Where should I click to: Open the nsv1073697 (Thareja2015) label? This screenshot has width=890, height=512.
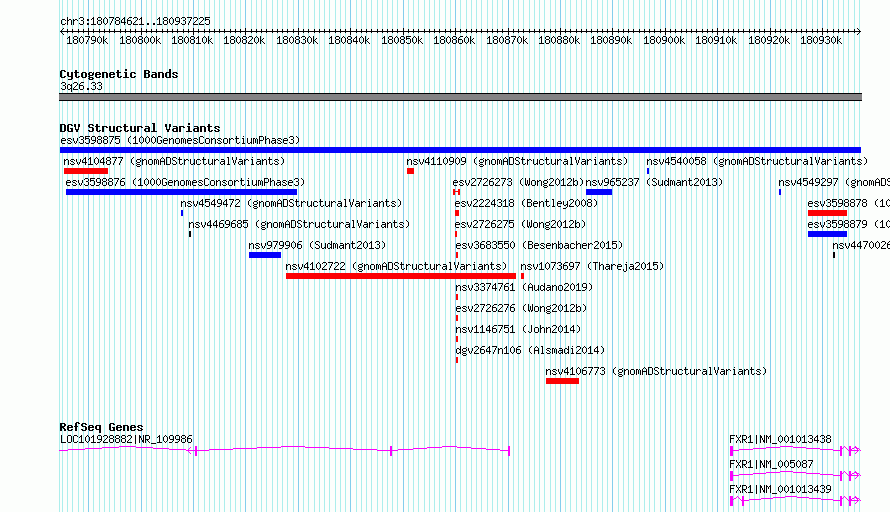click(x=592, y=266)
